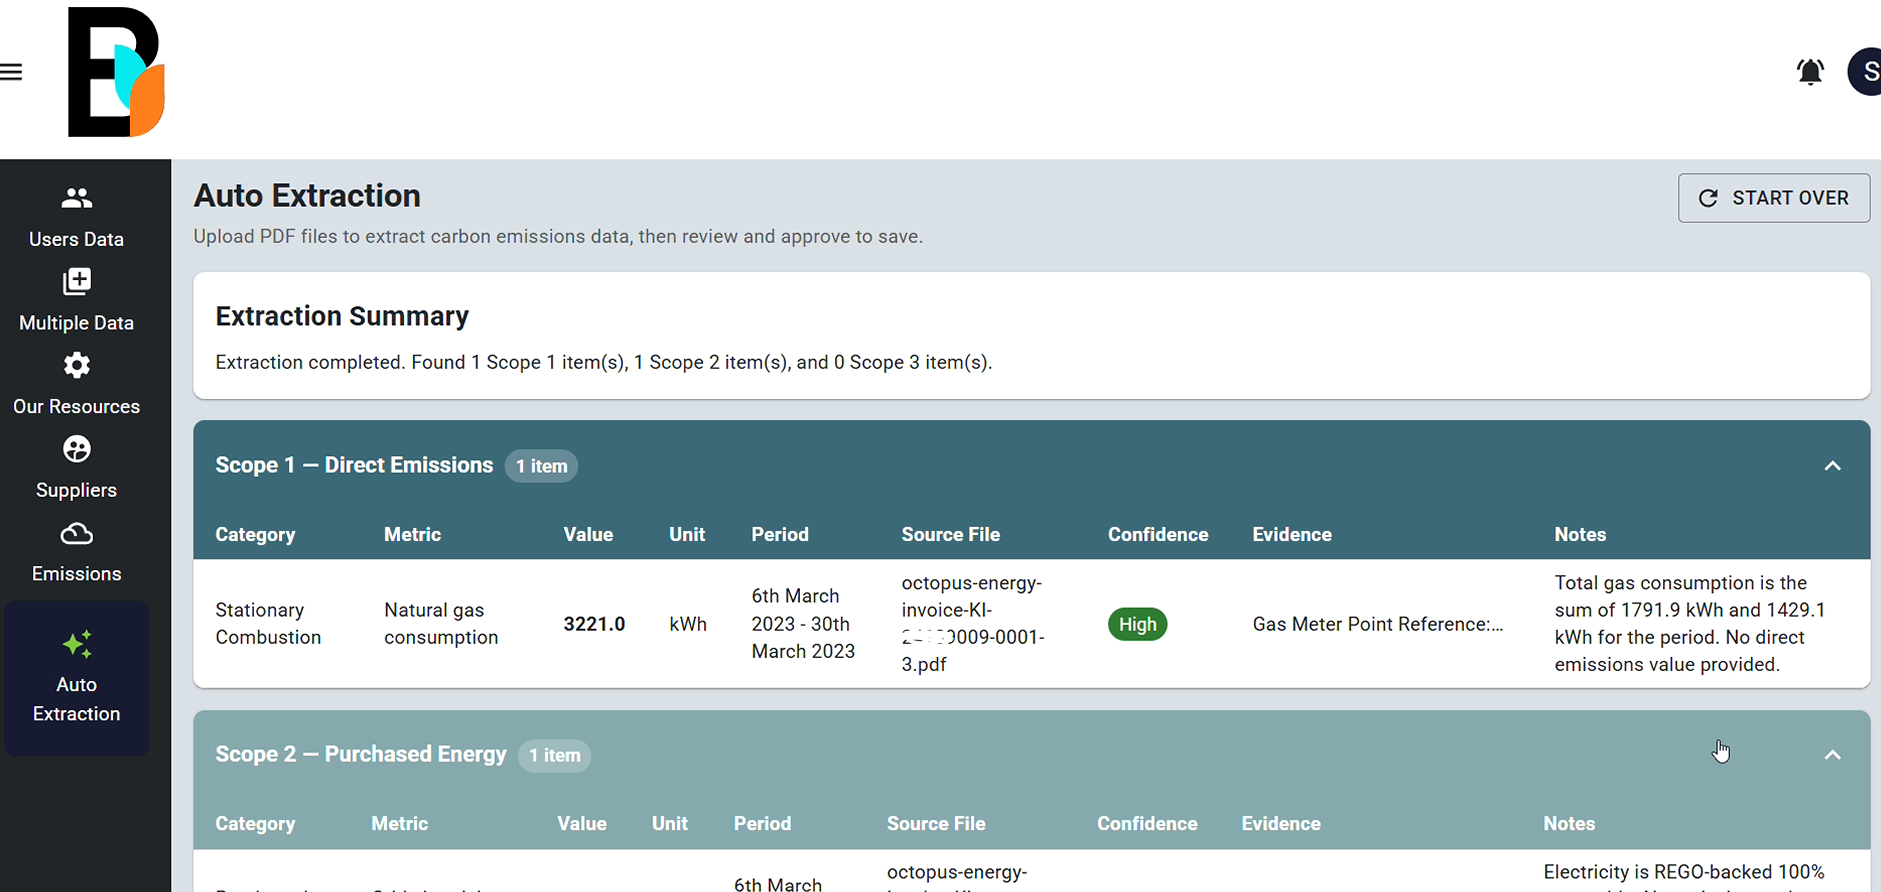Open notifications bell
Screen dimensions: 1881x892
[x=1810, y=72]
